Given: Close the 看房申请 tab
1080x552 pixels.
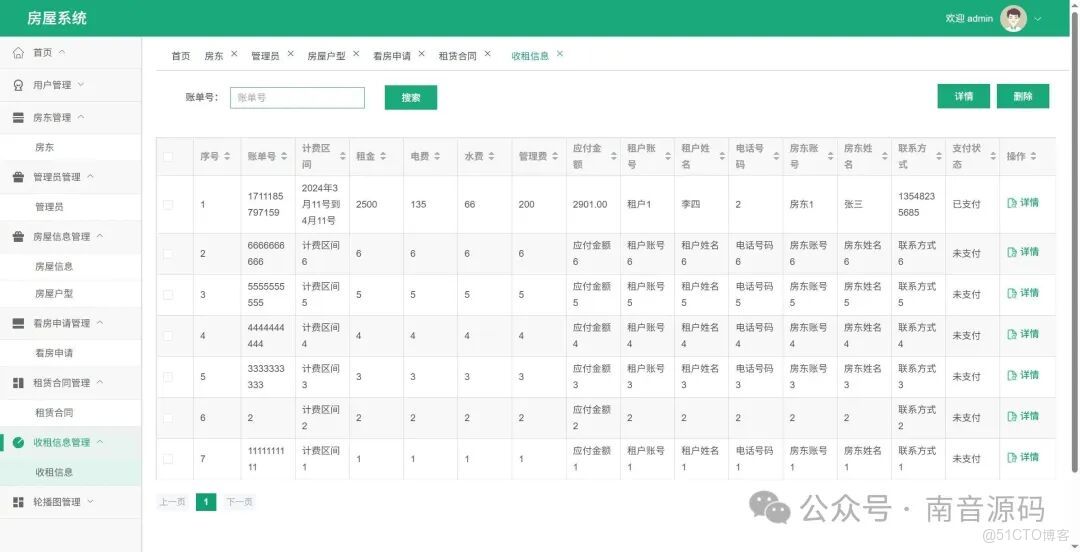Looking at the screenshot, I should pos(422,54).
